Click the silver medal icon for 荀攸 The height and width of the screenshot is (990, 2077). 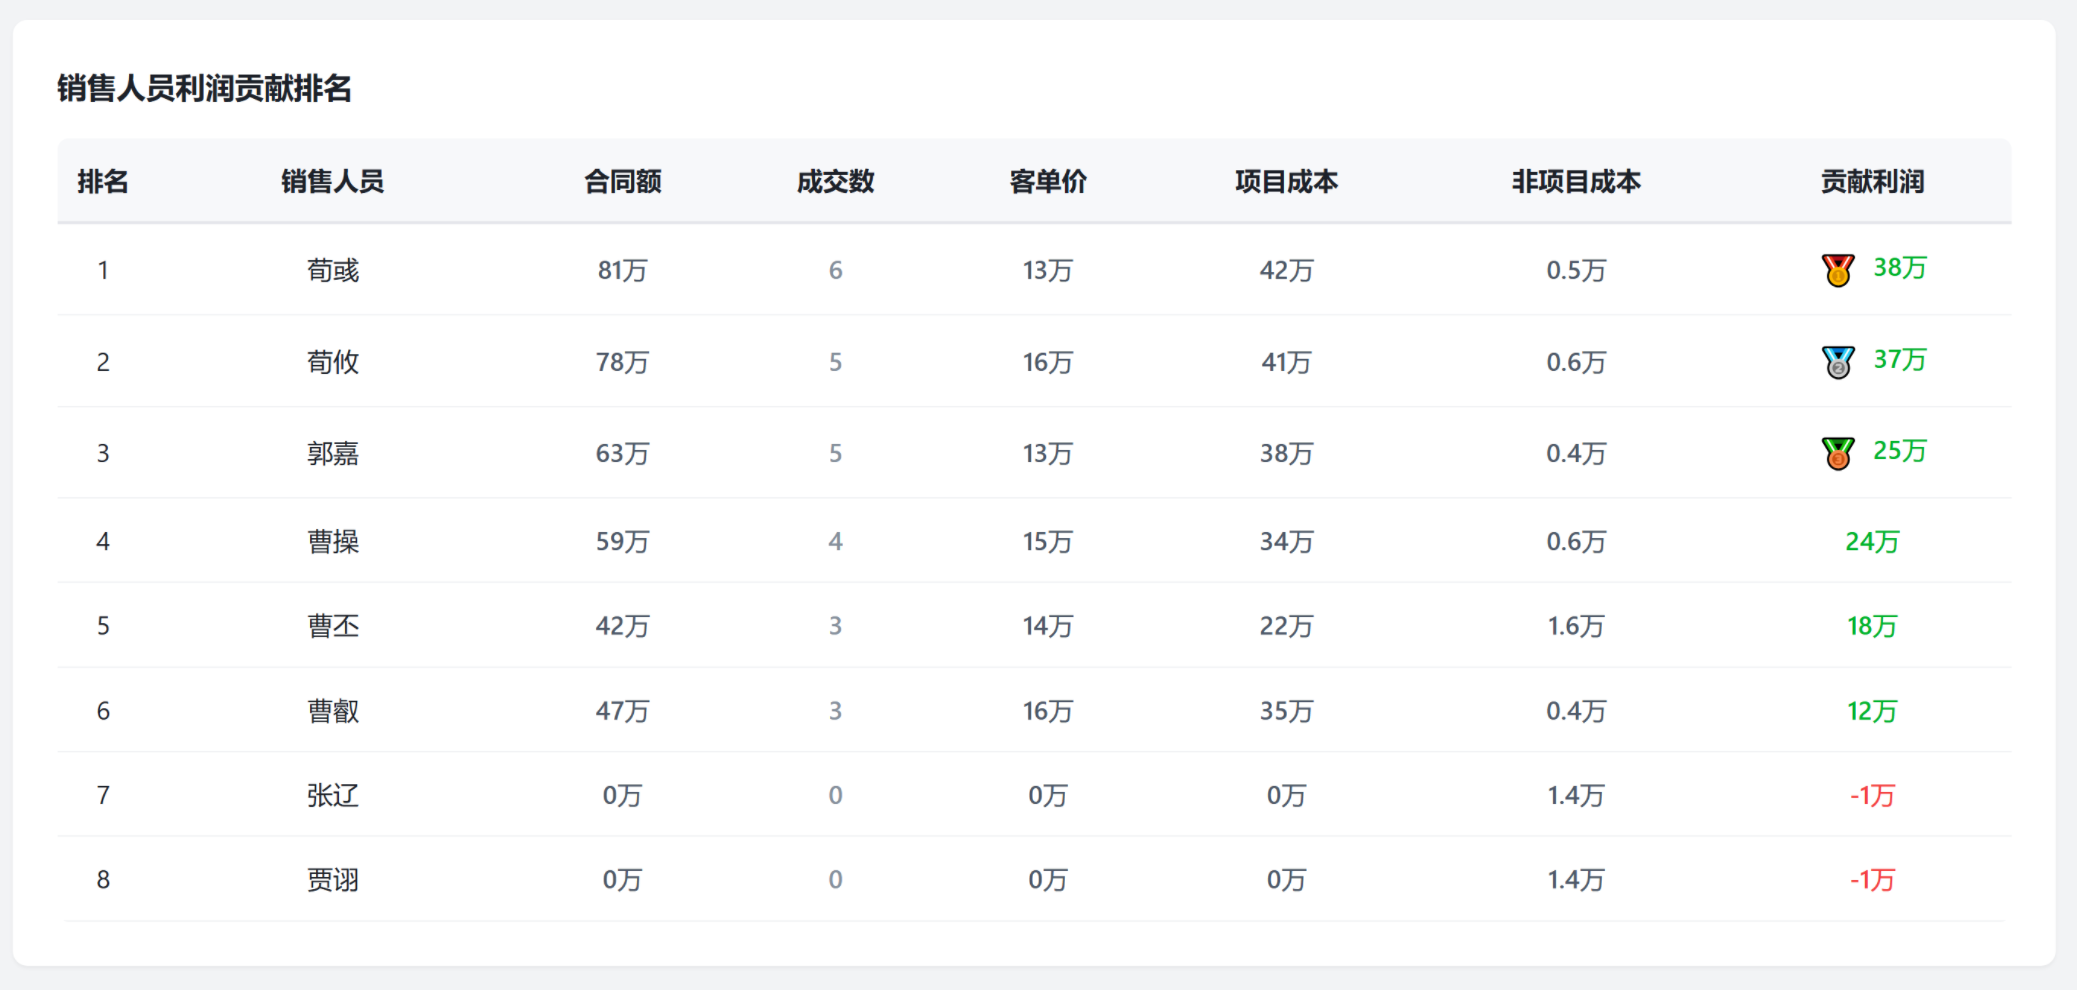[x=1837, y=362]
